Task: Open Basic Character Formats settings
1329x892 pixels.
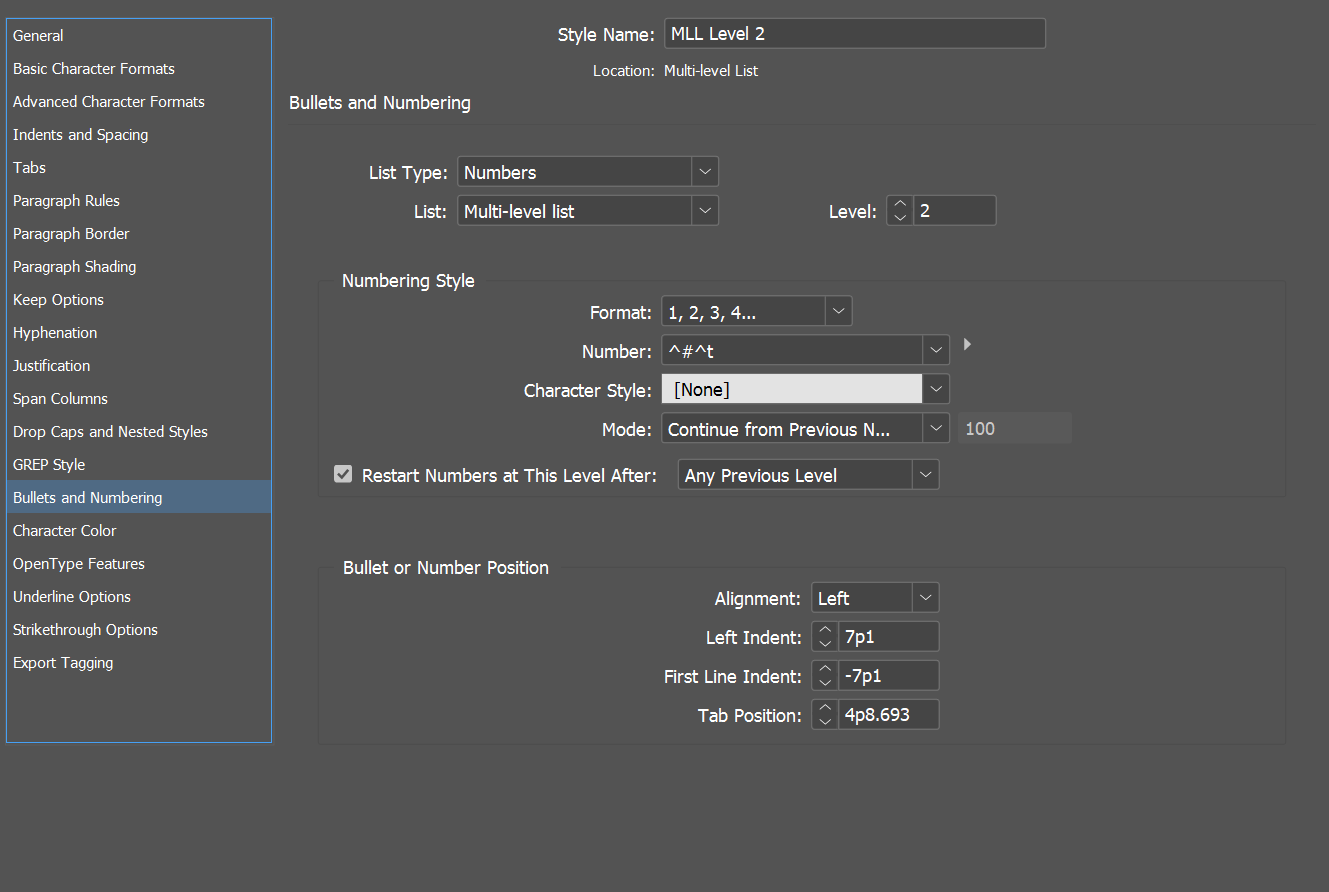Action: pos(93,68)
